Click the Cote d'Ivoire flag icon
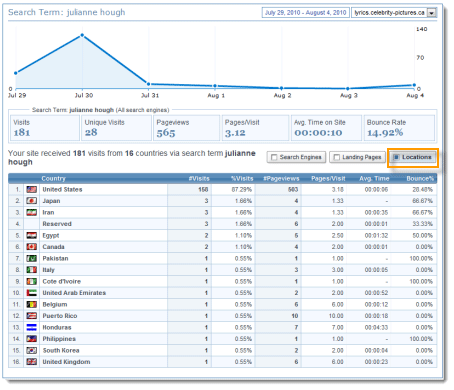The image size is (454, 390). click(32, 282)
